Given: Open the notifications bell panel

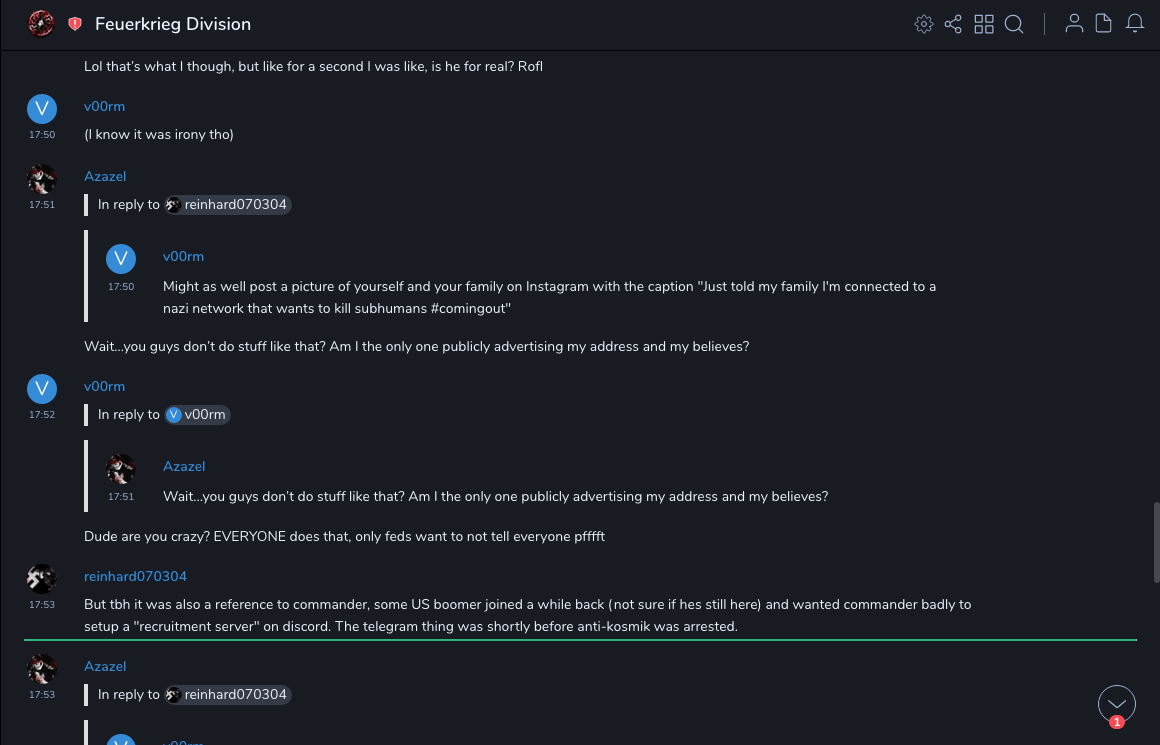Looking at the screenshot, I should (x=1135, y=24).
